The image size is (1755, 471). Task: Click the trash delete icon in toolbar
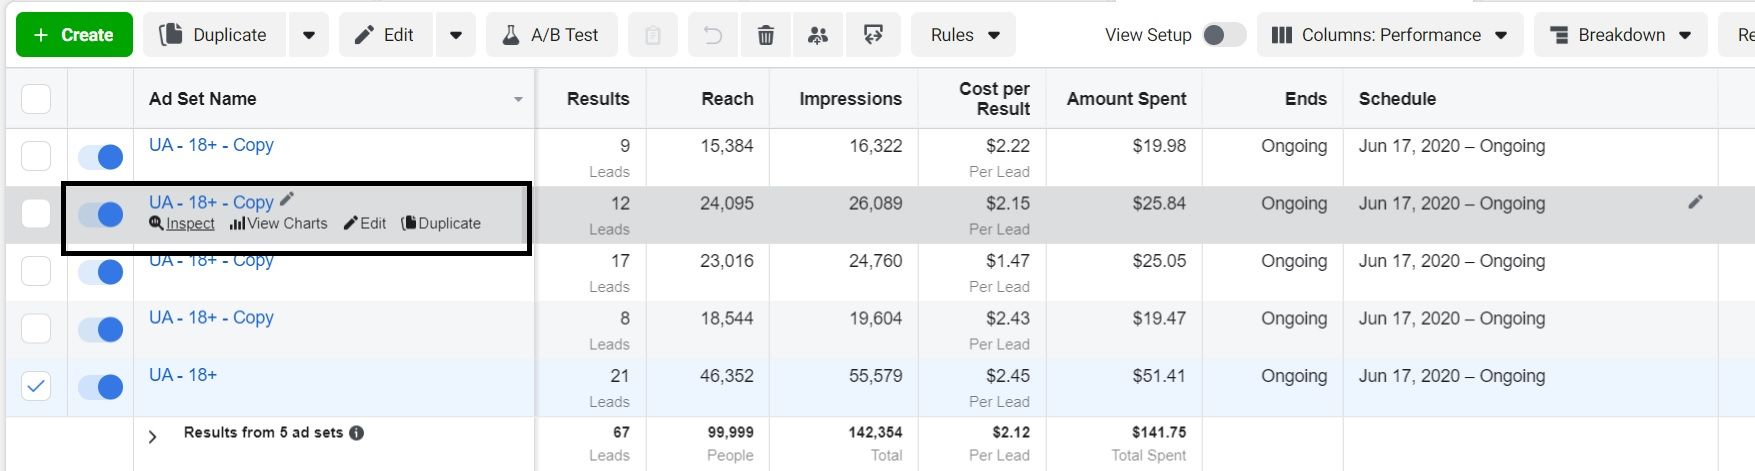766,35
